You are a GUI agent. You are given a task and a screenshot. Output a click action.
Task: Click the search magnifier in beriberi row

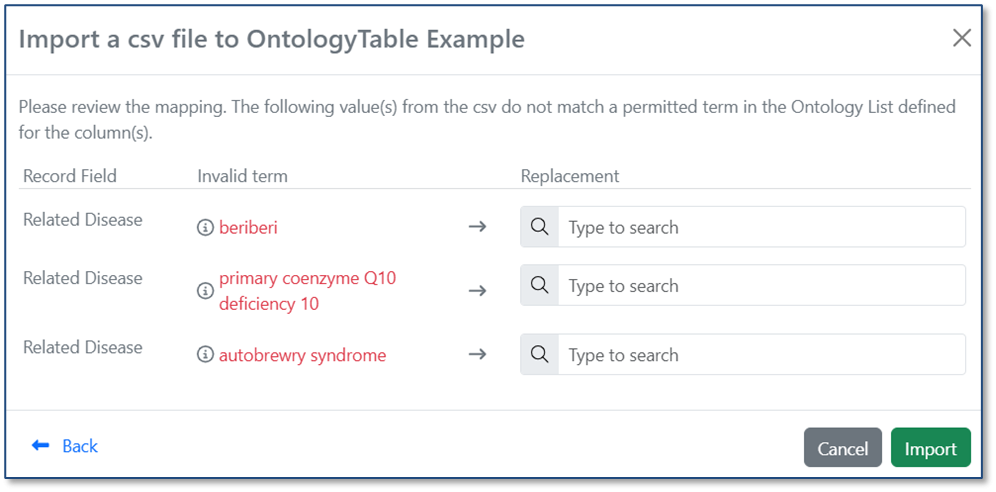[540, 227]
